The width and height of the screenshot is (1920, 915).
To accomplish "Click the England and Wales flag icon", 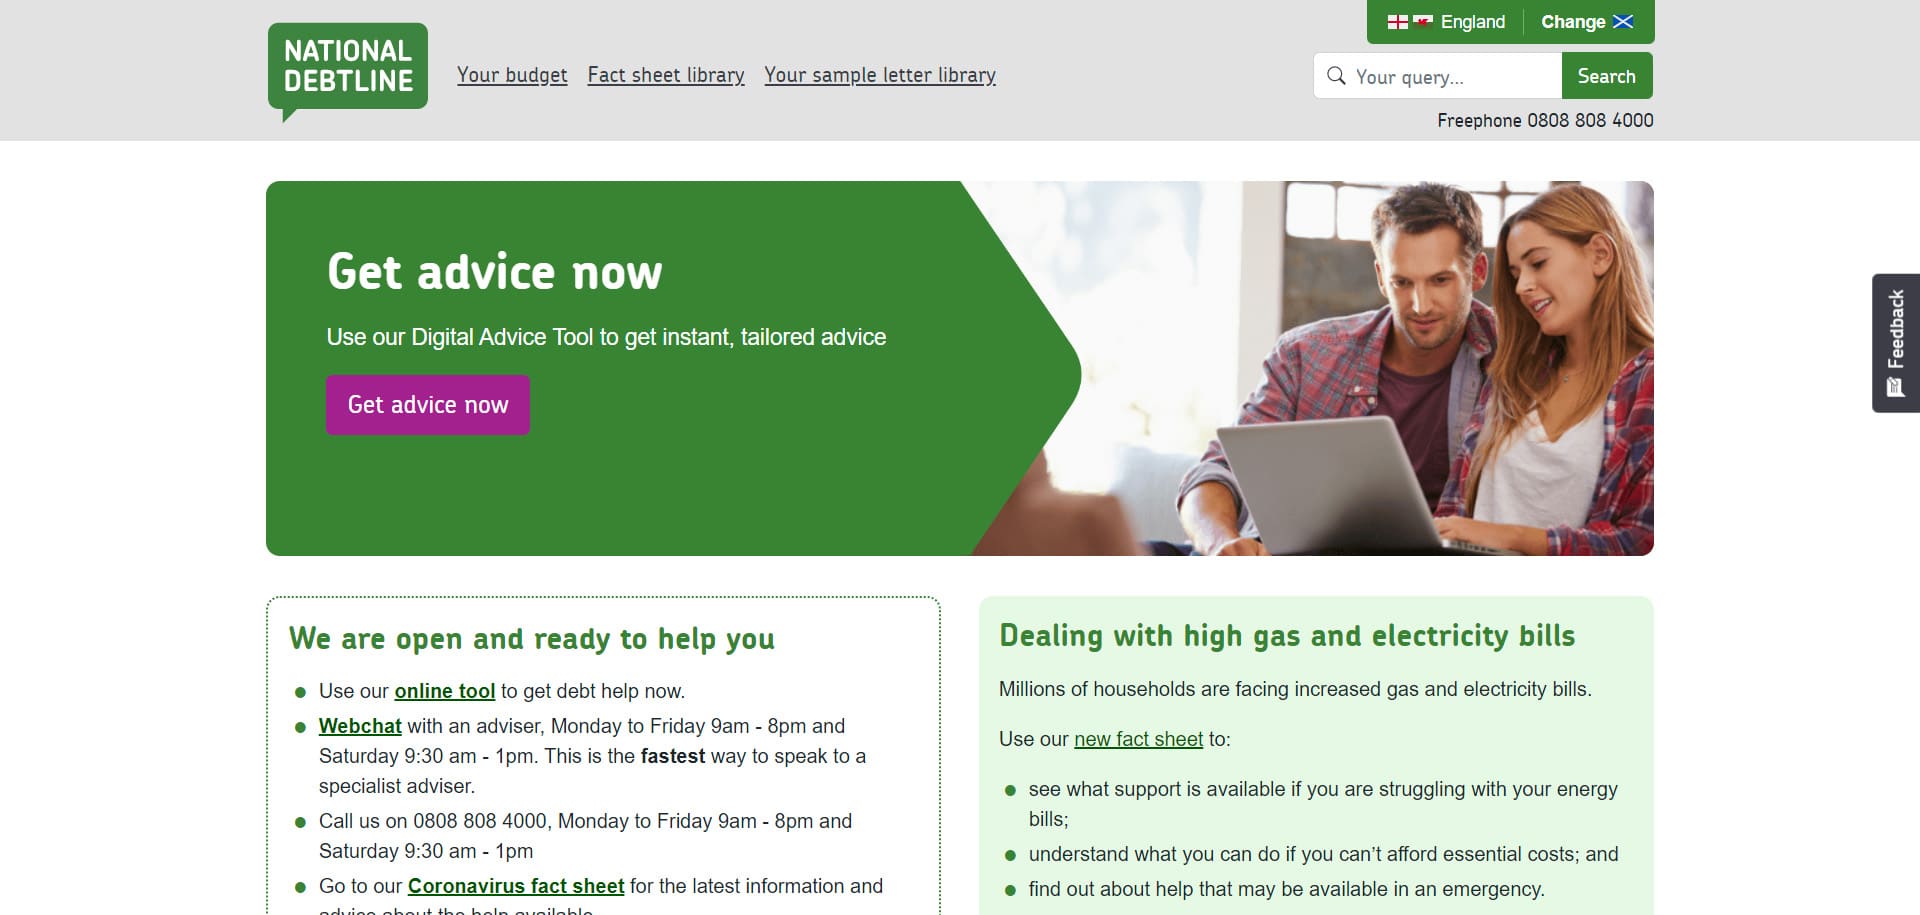I will point(1410,22).
